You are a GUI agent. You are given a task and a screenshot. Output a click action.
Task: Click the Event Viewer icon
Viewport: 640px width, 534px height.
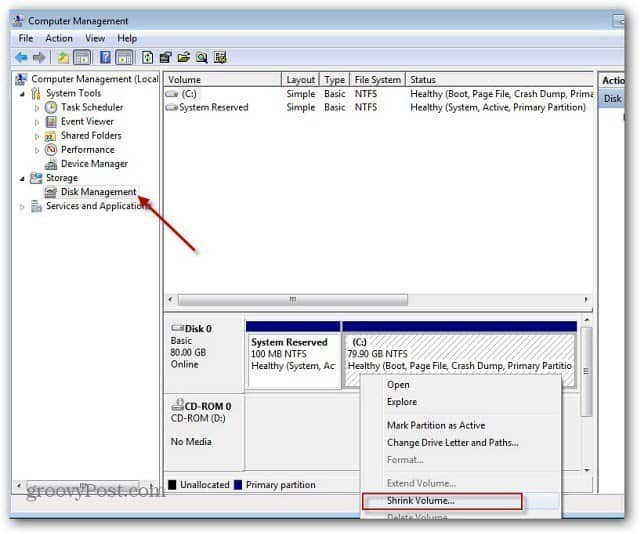(x=51, y=122)
